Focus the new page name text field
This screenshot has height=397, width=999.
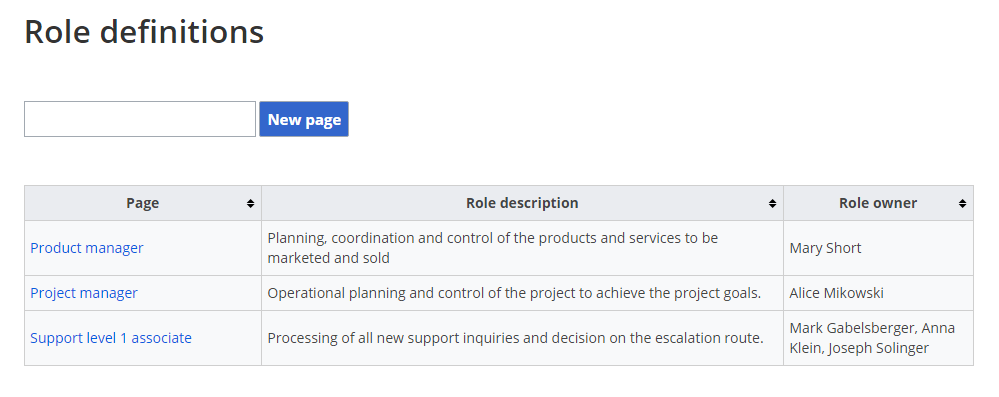coord(140,119)
